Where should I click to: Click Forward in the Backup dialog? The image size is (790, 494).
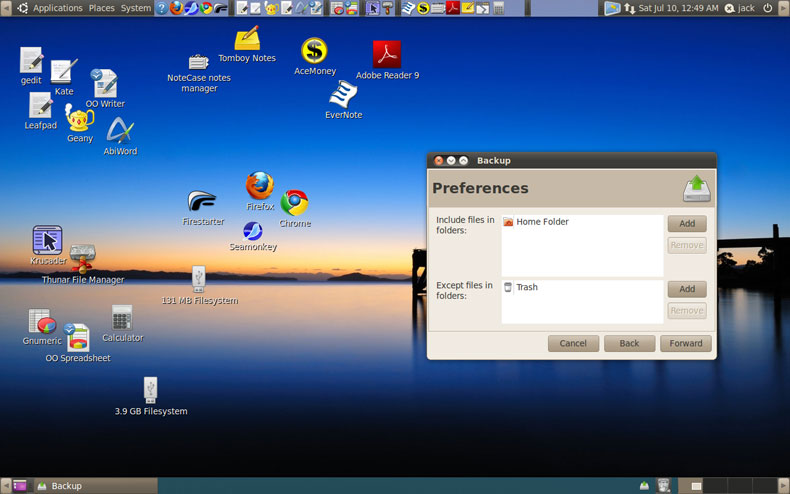686,343
